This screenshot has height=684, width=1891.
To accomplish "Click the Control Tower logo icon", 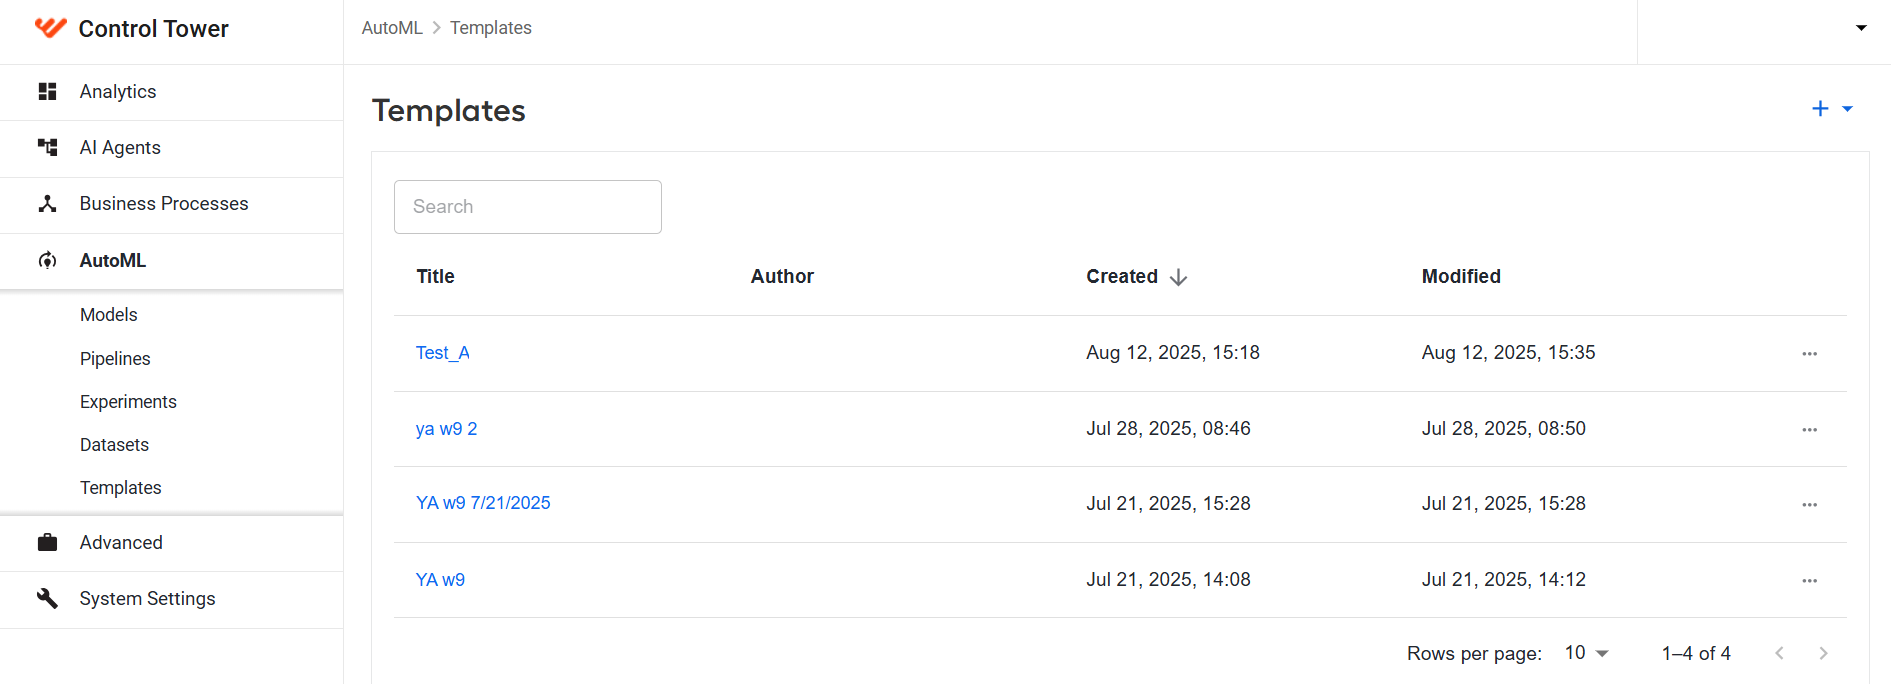I will 50,28.
